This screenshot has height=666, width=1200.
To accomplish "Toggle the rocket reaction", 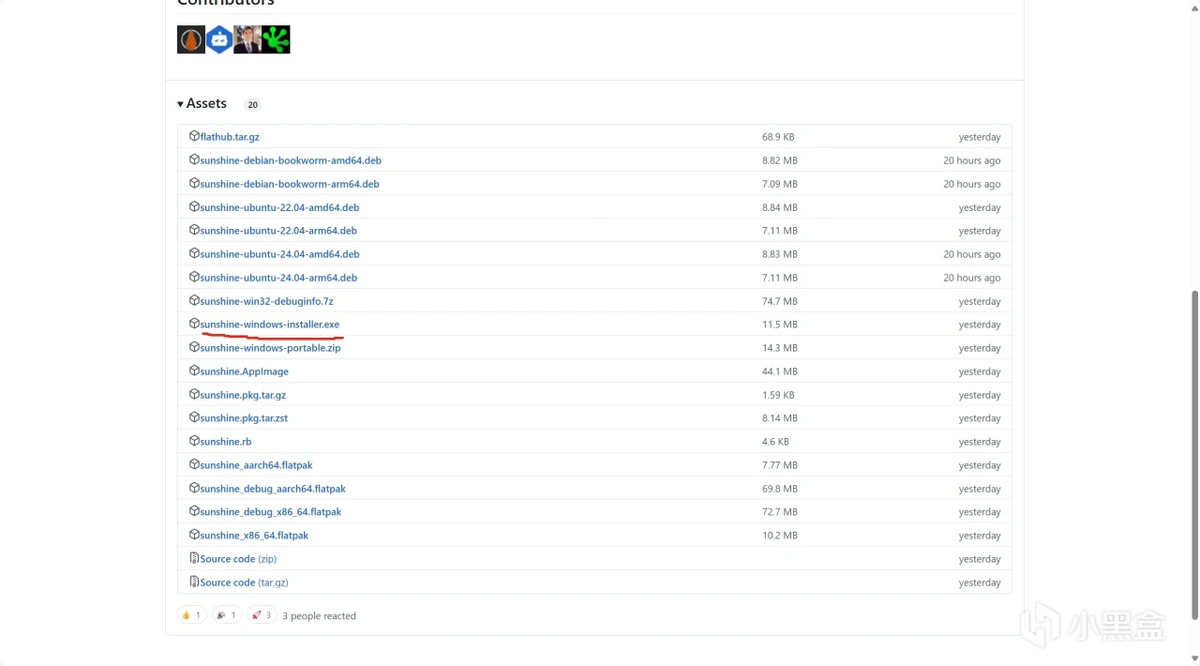I will pos(261,616).
